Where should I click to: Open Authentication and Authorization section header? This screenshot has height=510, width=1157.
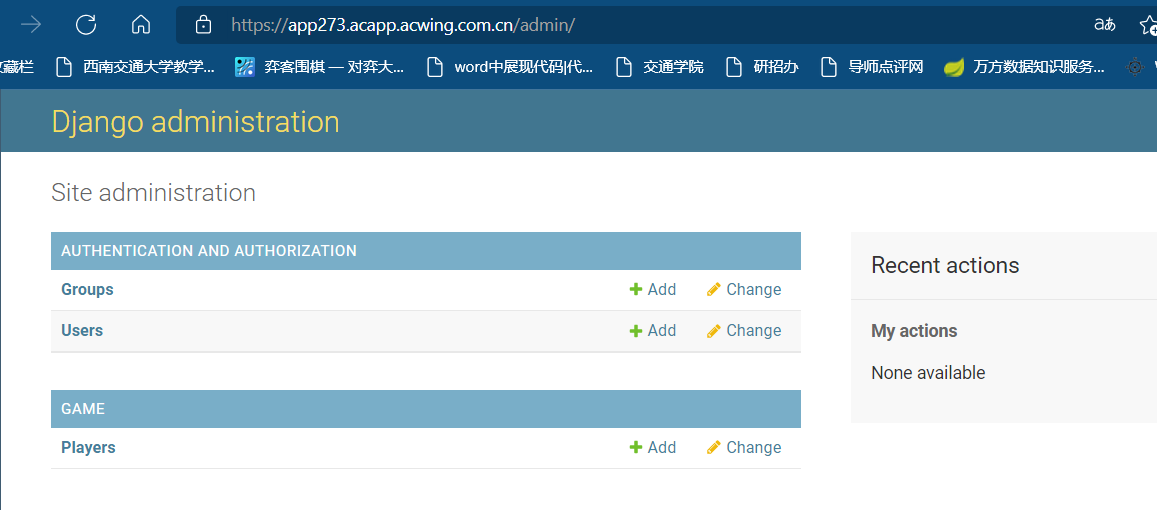point(209,251)
